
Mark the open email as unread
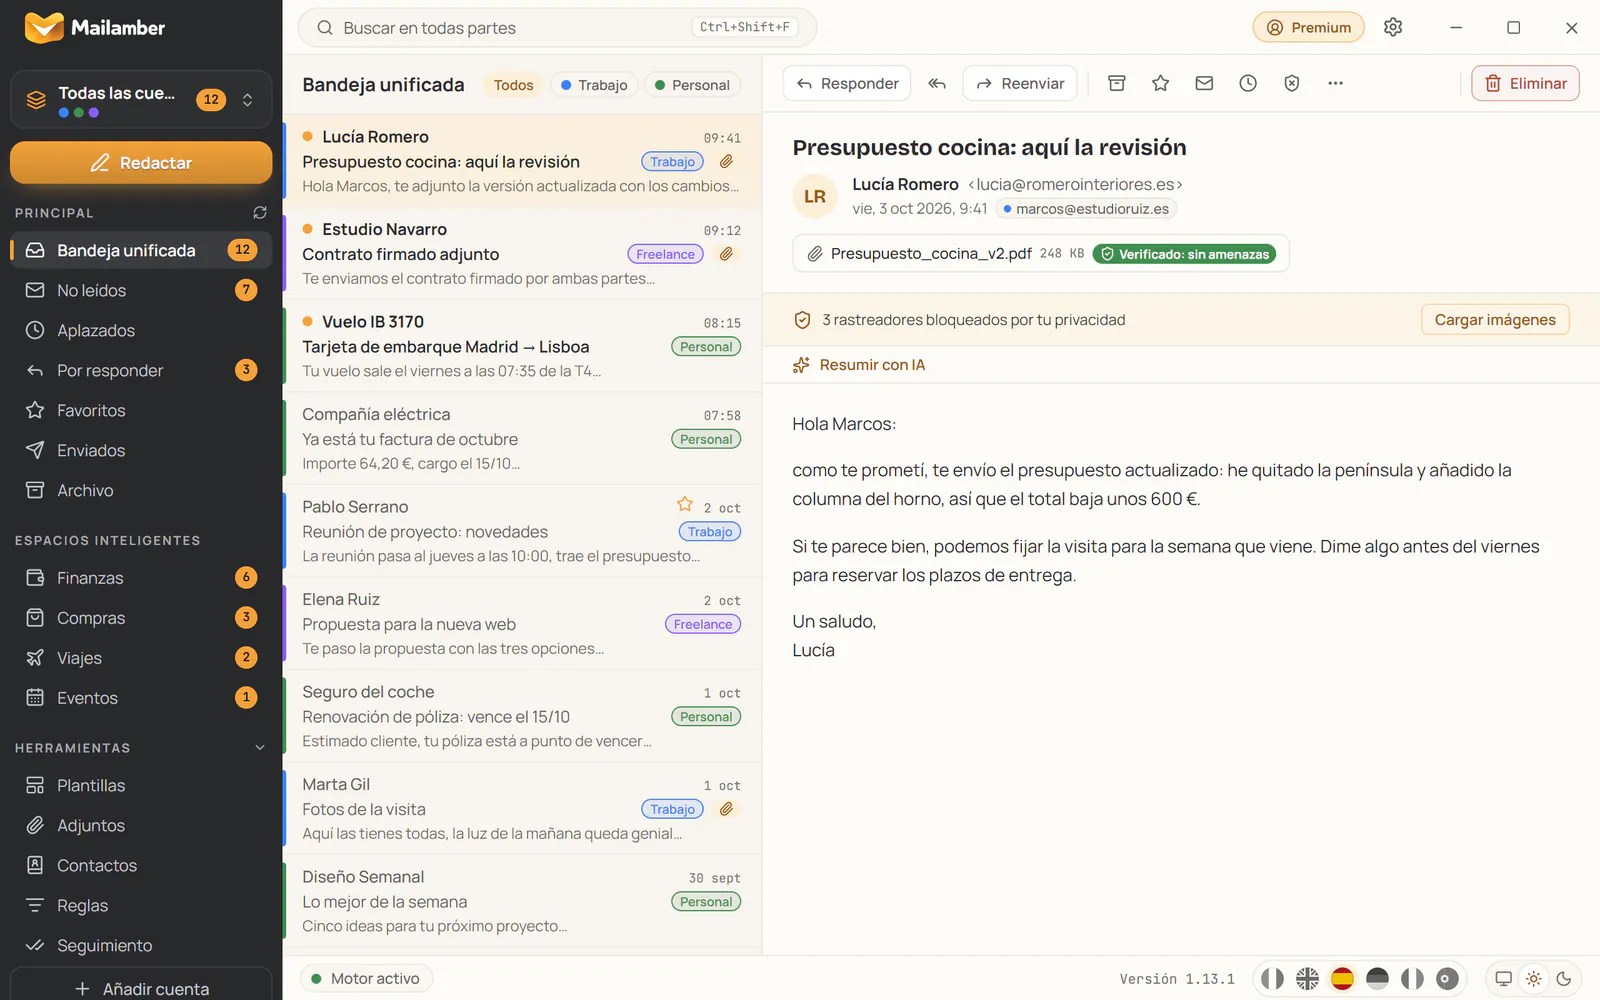(1204, 84)
